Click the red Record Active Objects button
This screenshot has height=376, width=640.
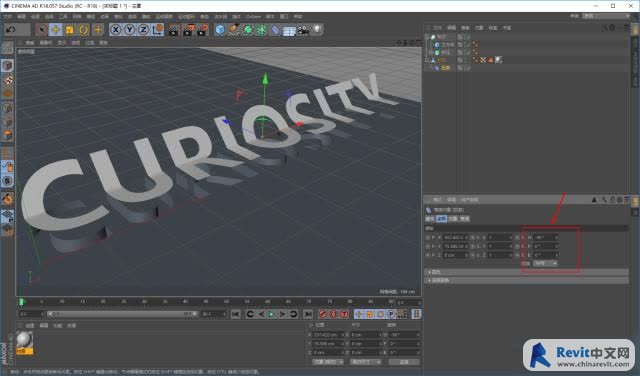(322, 314)
